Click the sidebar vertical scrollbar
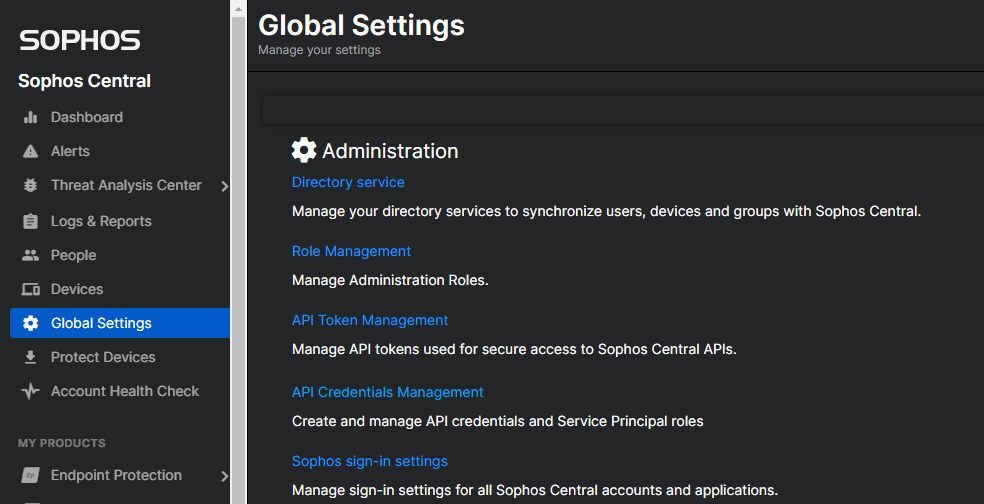 238,250
